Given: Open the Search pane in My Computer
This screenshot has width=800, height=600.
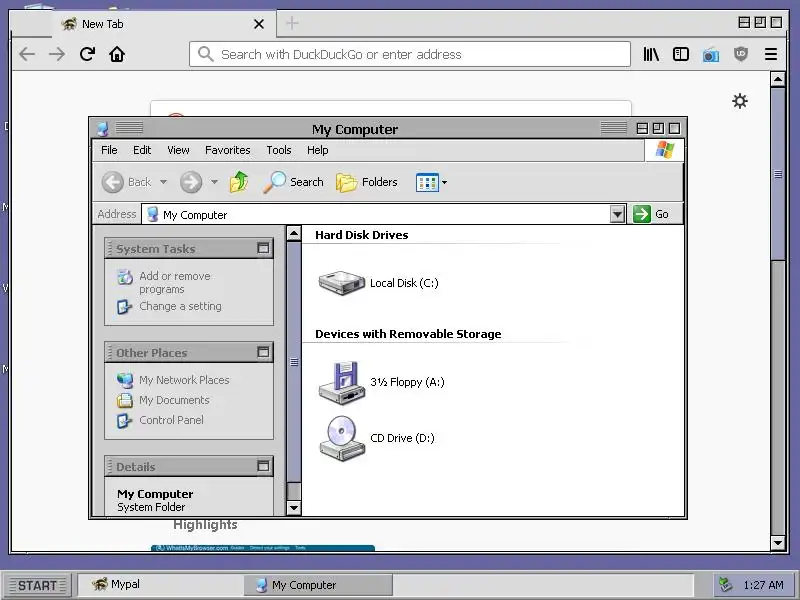Looking at the screenshot, I should pyautogui.click(x=293, y=182).
